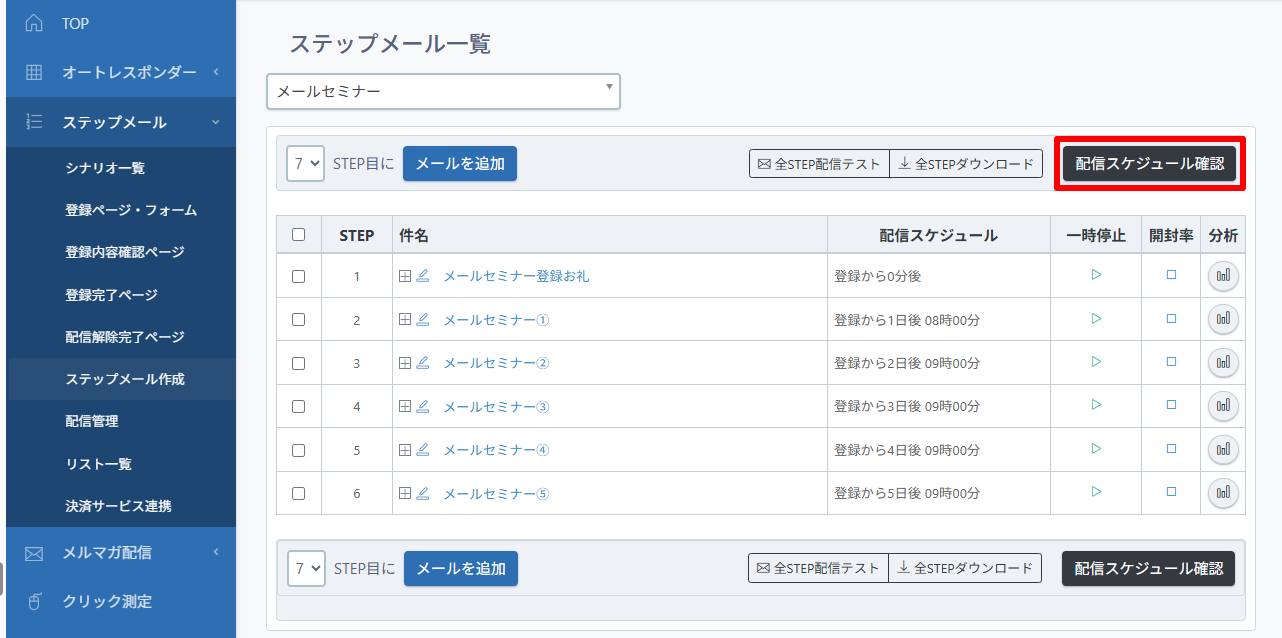1282x638 pixels.
Task: Expand the オートレスポンダー sidebar section
Action: pos(121,72)
